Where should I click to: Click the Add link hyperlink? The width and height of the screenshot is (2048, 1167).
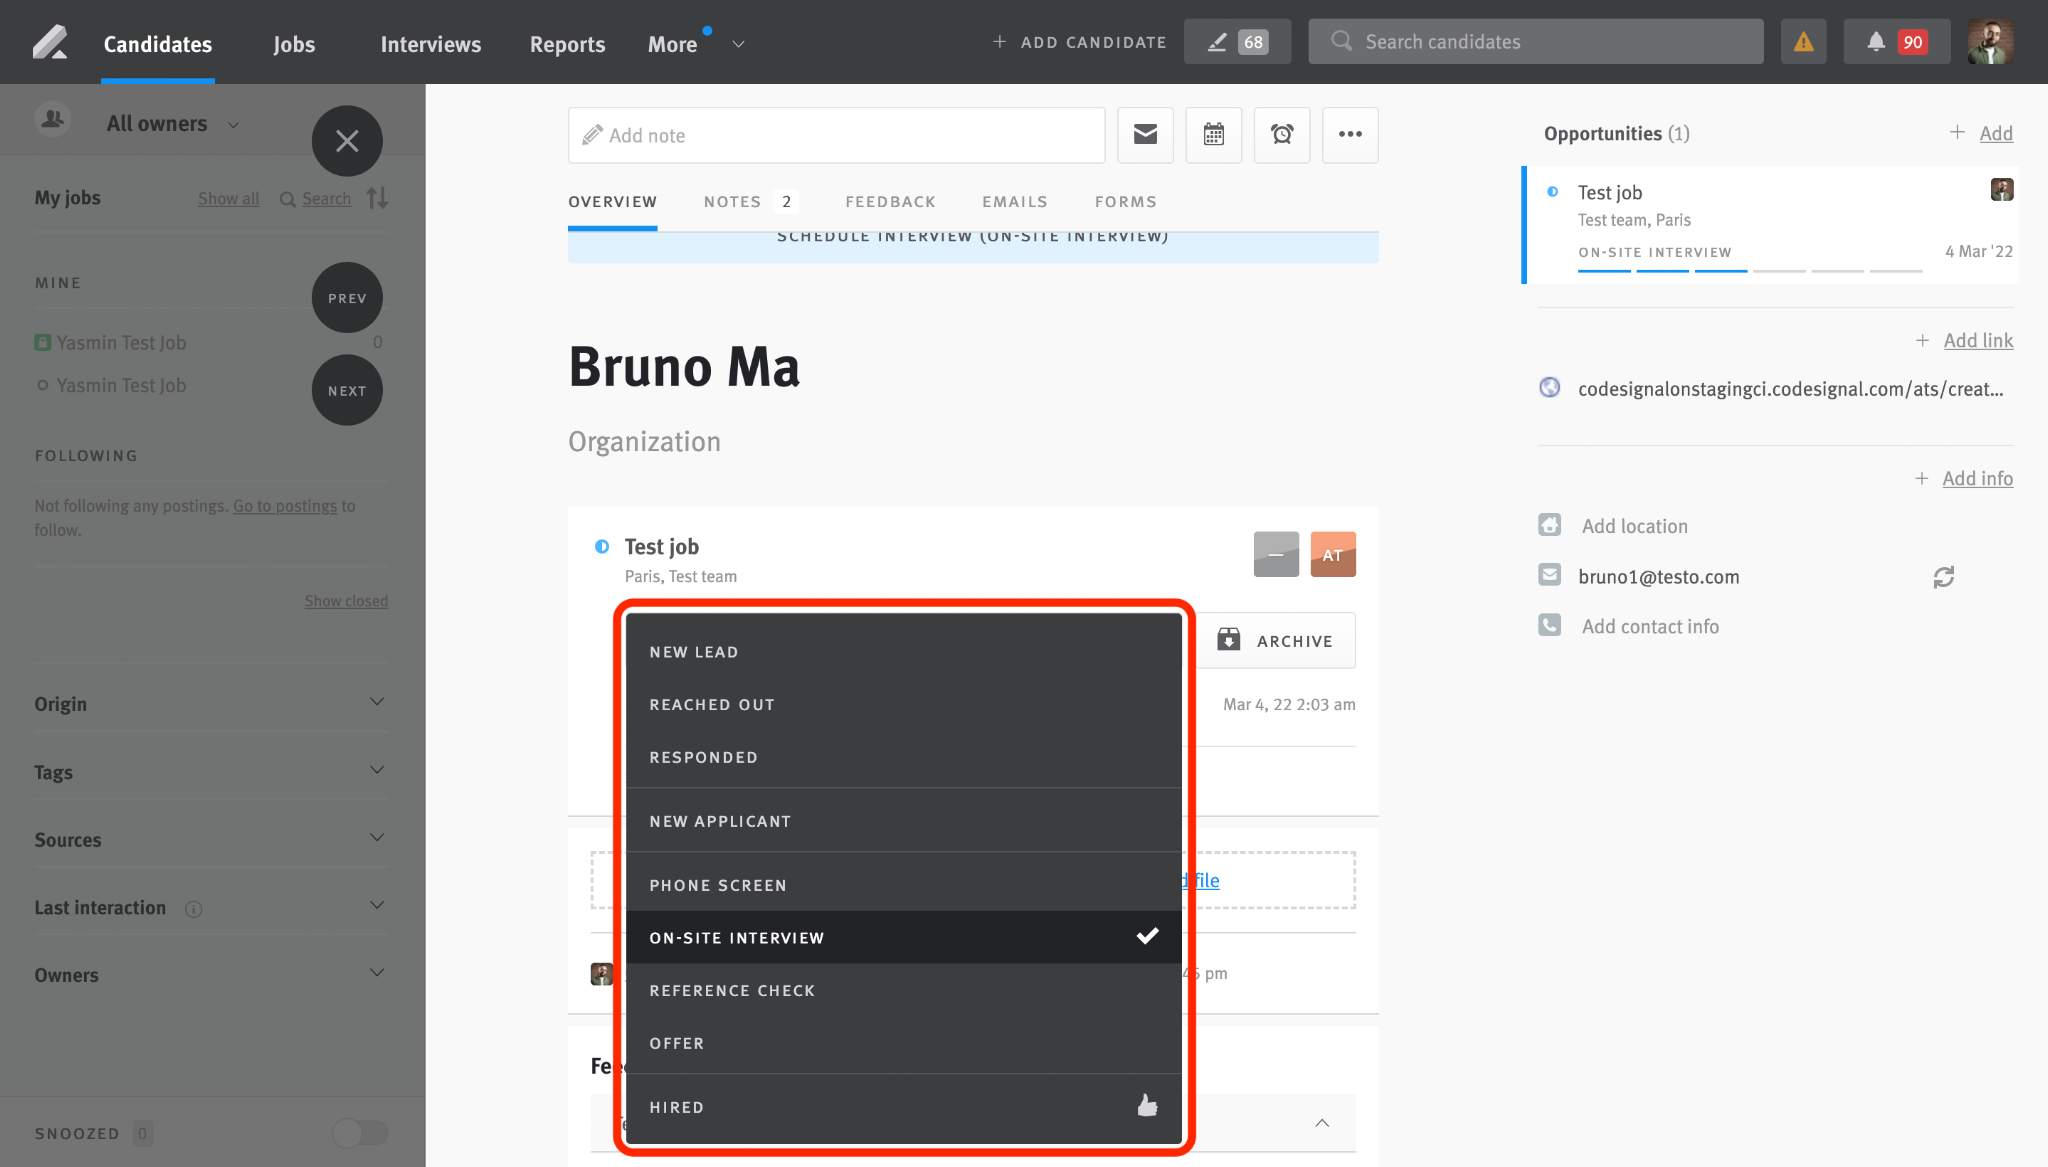(x=1978, y=340)
